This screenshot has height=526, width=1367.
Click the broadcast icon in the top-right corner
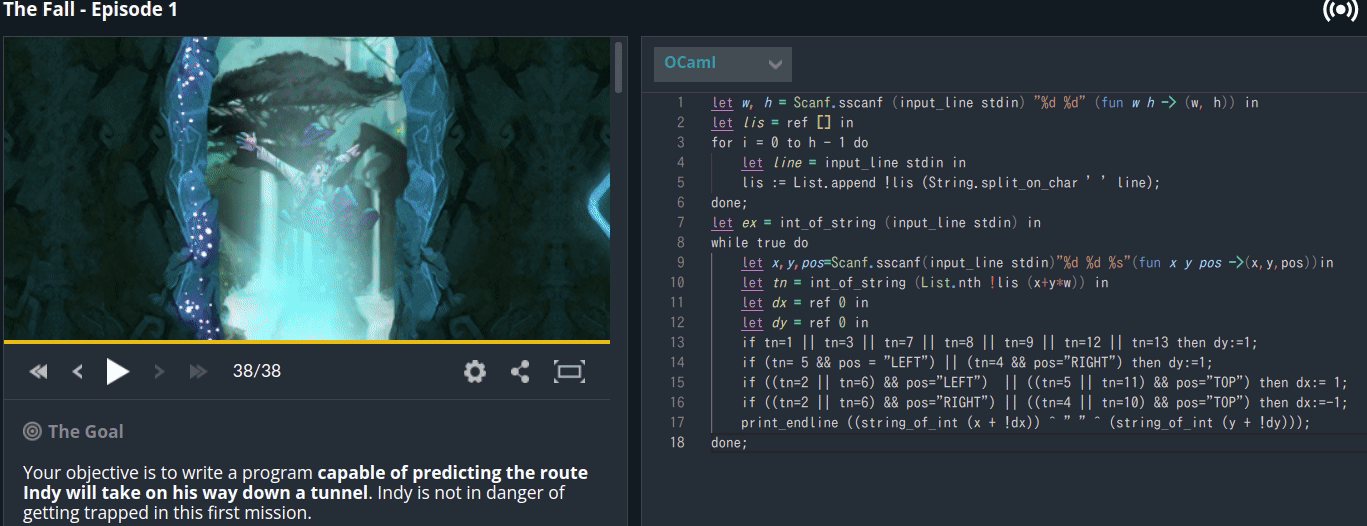pyautogui.click(x=1340, y=10)
